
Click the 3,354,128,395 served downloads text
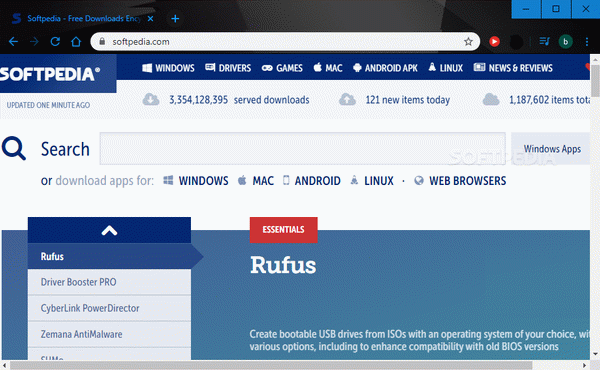(239, 100)
